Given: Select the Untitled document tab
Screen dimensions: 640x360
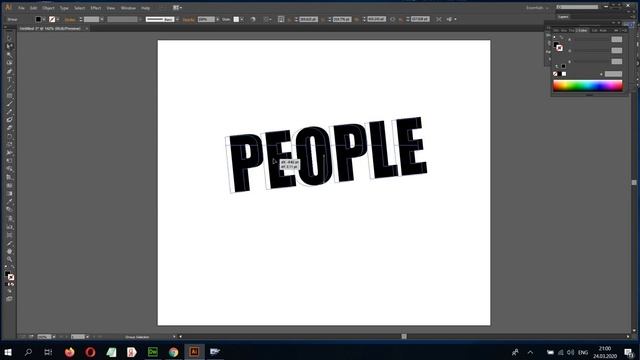Looking at the screenshot, I should 50,29.
